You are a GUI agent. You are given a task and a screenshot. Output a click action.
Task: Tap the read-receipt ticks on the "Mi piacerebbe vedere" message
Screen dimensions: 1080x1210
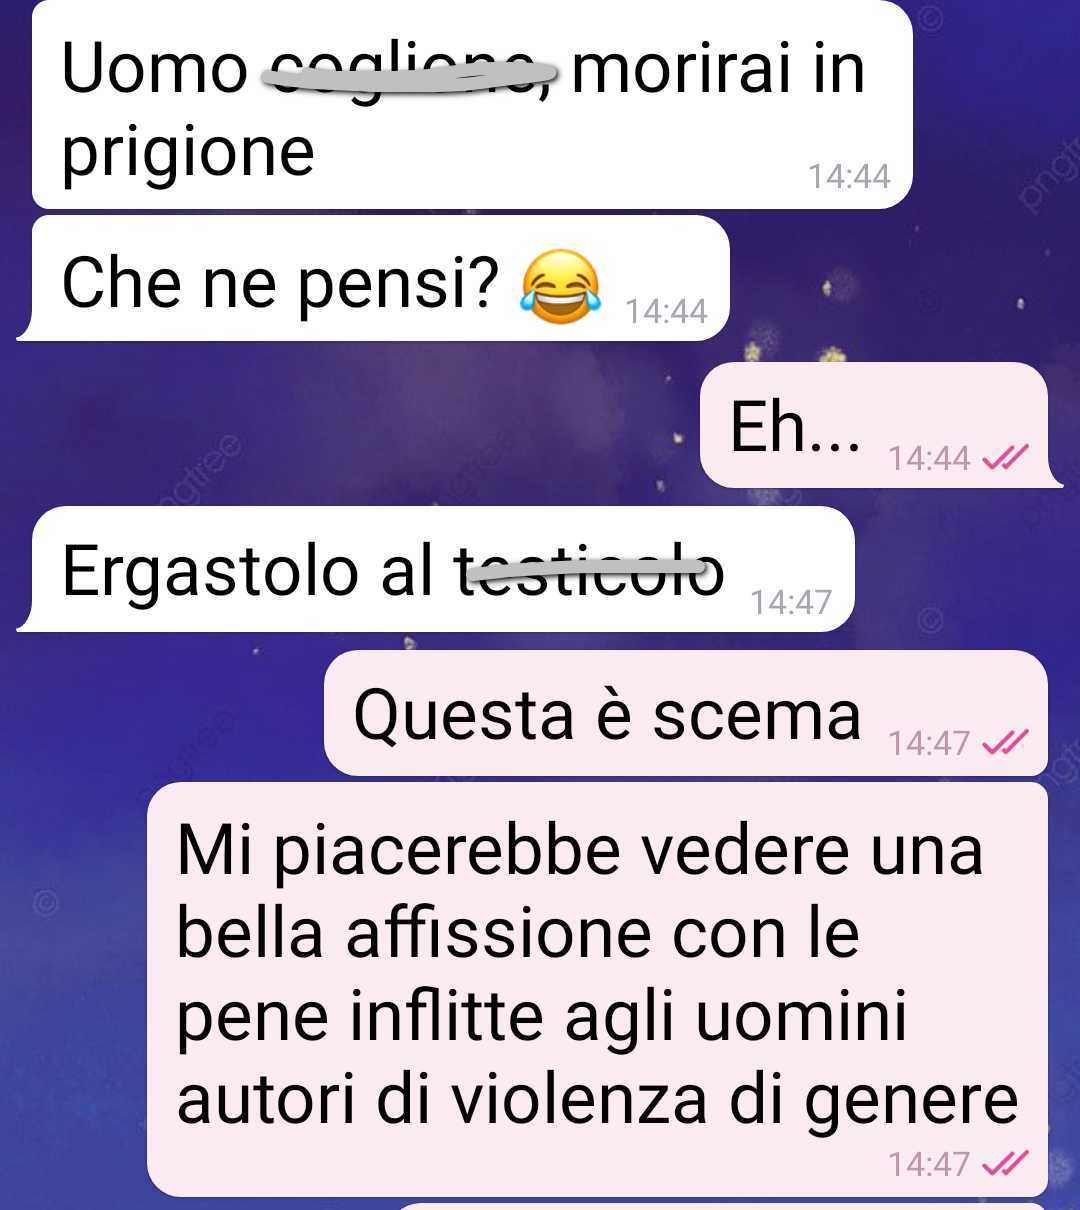pyautogui.click(x=1005, y=1163)
